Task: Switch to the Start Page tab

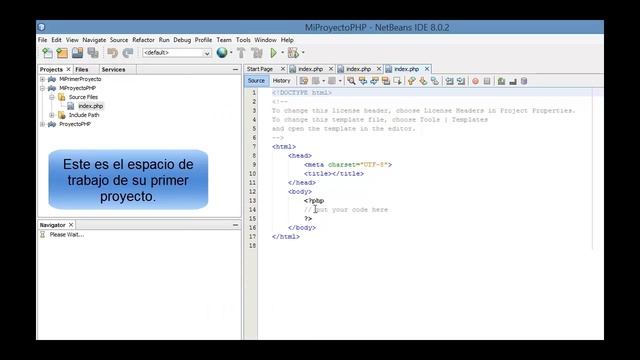Action: tap(260, 69)
